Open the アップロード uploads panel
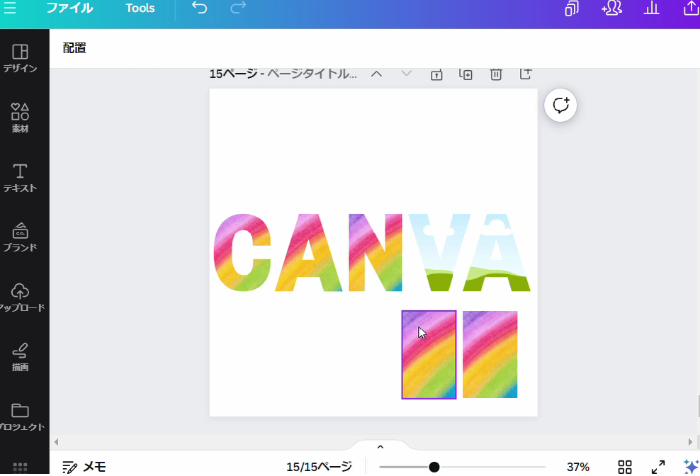 [21, 297]
